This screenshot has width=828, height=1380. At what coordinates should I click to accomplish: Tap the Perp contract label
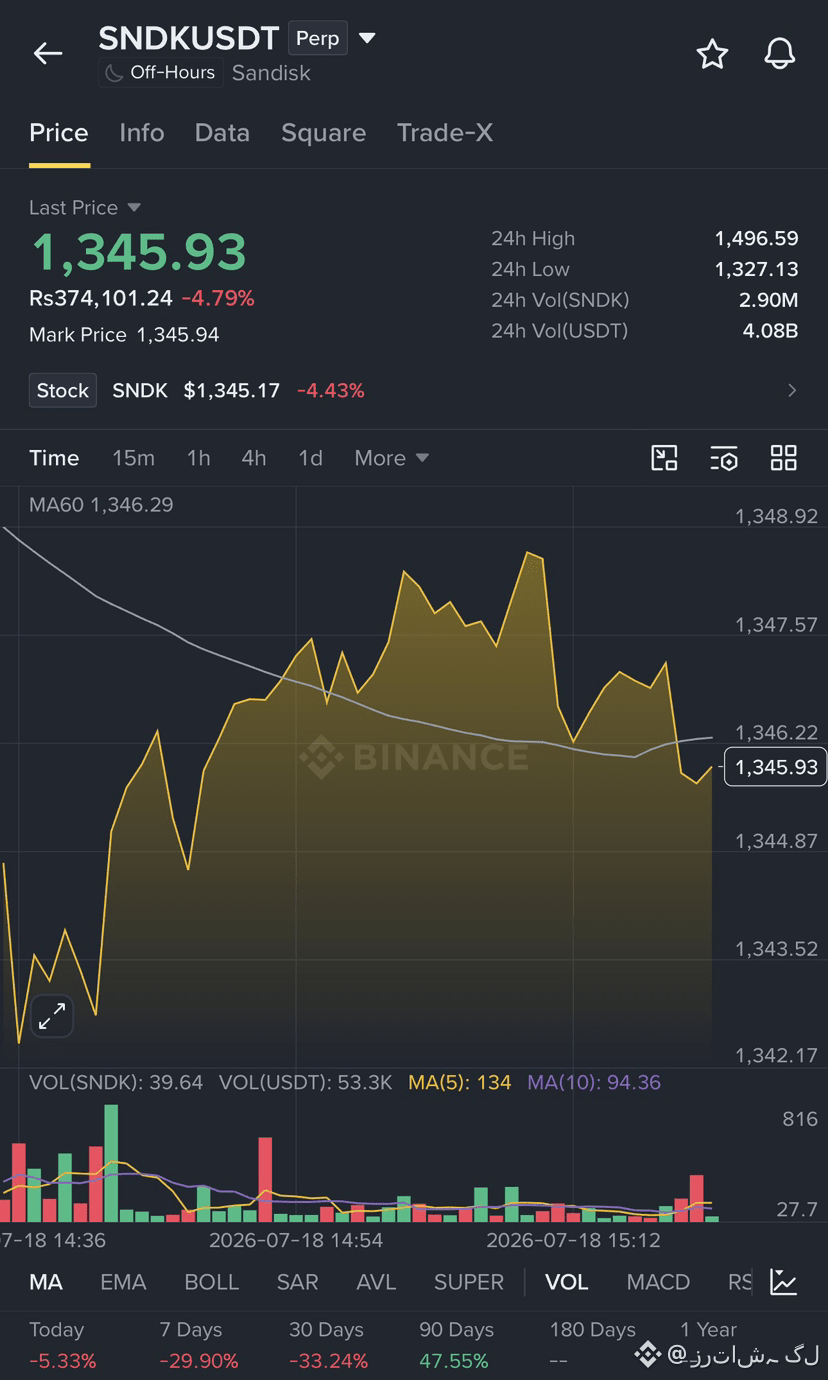pyautogui.click(x=317, y=38)
